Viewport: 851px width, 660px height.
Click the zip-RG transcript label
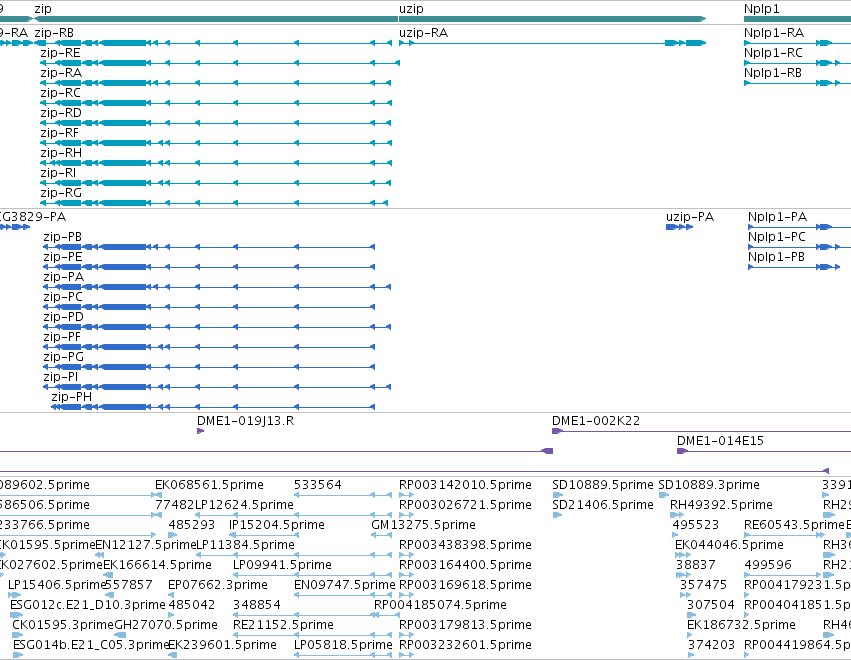click(61, 193)
